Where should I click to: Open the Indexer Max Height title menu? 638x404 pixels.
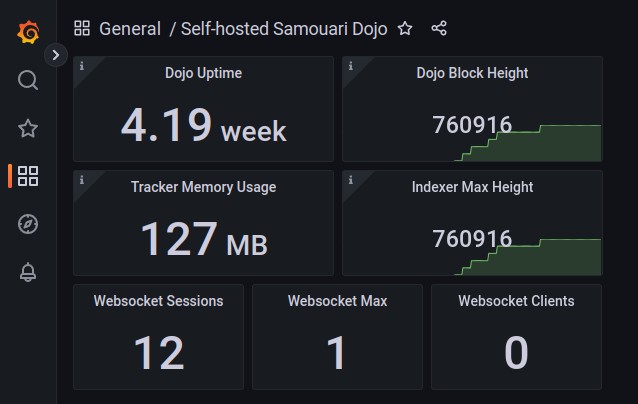(472, 187)
